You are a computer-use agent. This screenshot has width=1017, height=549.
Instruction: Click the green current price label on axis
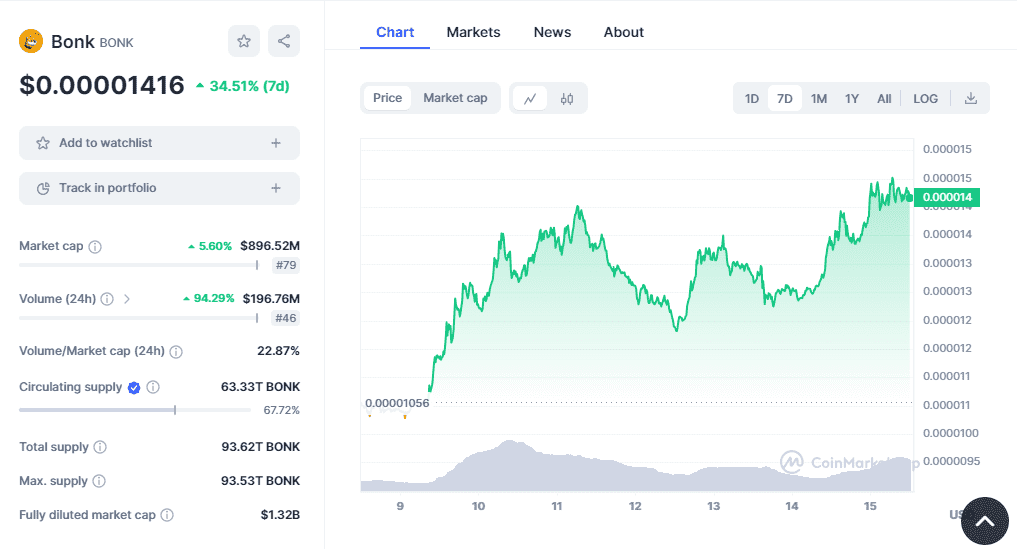tap(946, 197)
